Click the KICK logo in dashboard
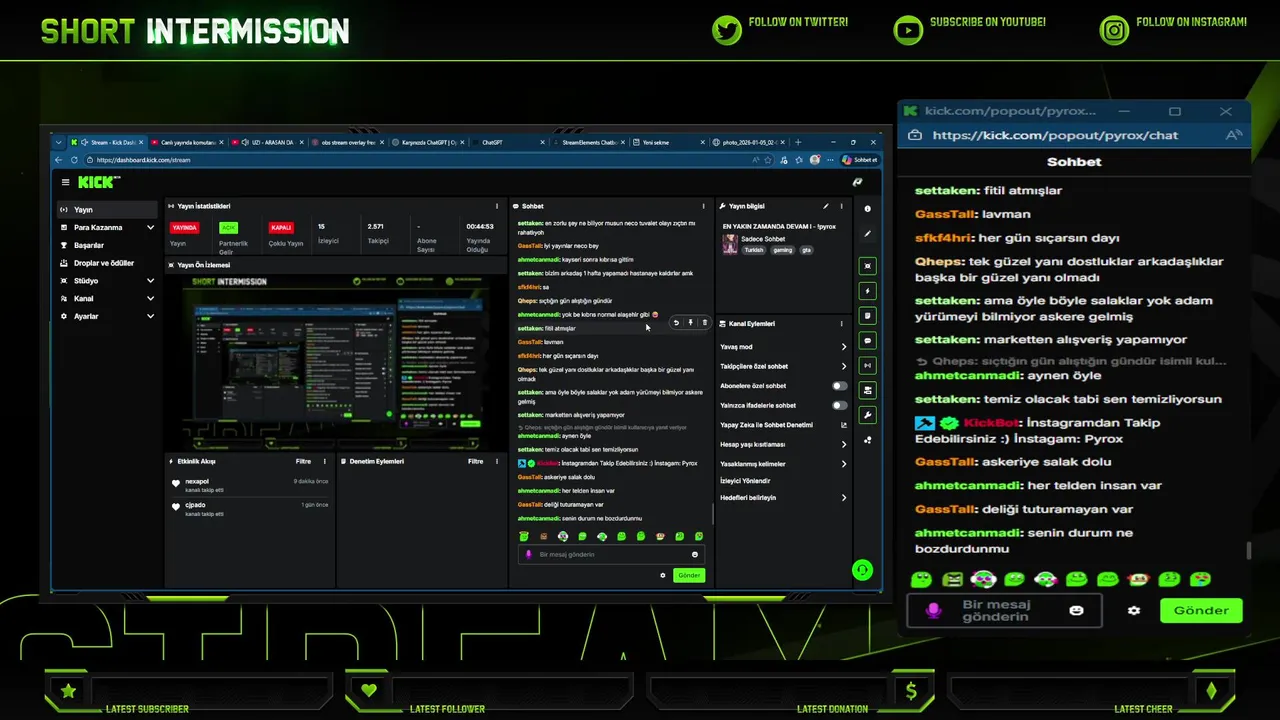This screenshot has height=720, width=1280. (98, 182)
